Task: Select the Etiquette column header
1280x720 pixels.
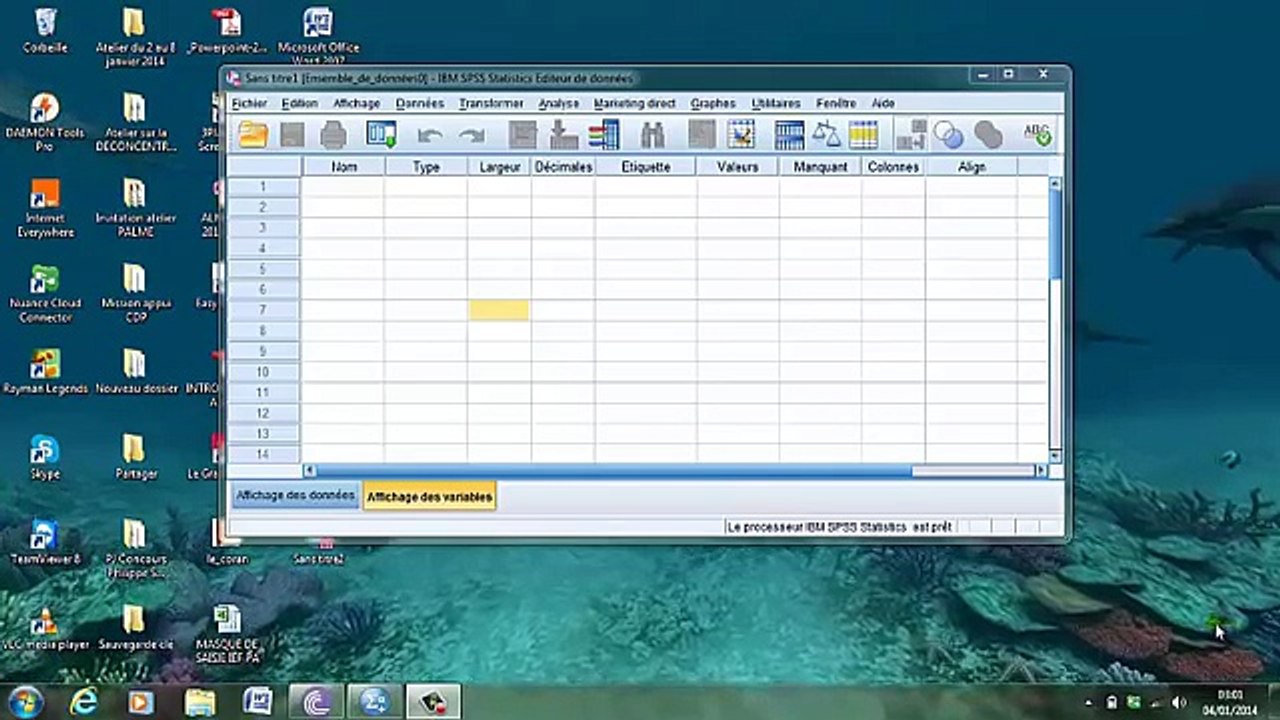Action: (x=646, y=167)
